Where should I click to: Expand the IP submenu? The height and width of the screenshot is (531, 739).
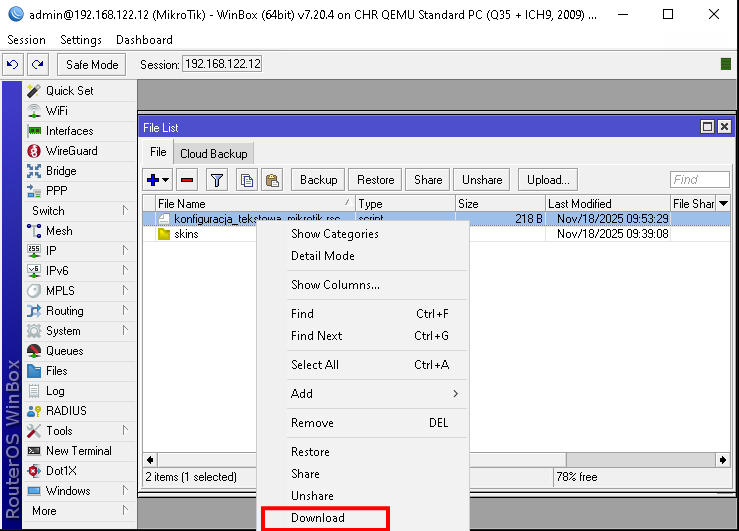click(79, 251)
